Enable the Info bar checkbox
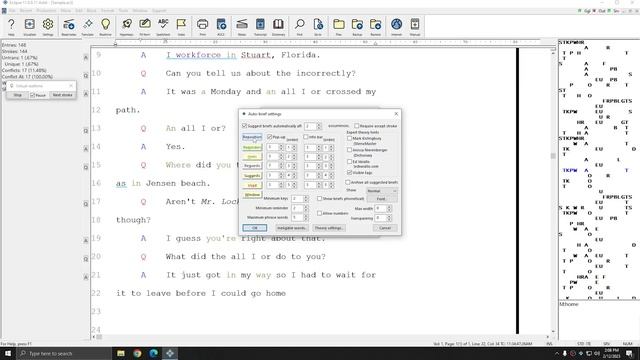640x360 pixels. click(306, 137)
